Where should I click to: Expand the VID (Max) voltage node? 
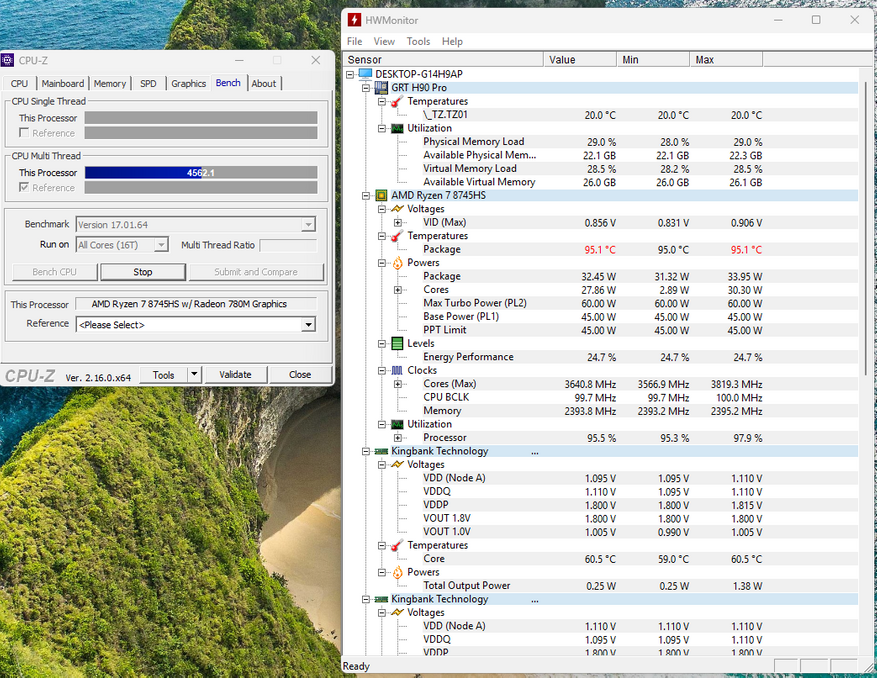coord(398,222)
